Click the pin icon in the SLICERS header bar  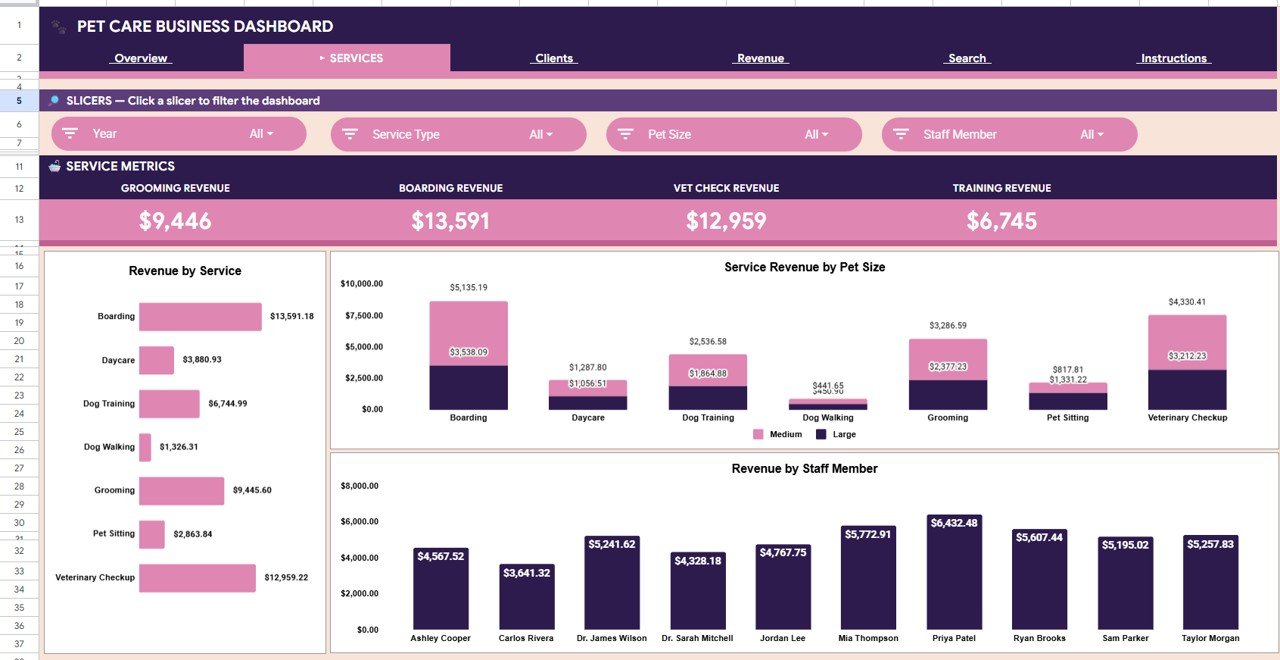click(53, 100)
